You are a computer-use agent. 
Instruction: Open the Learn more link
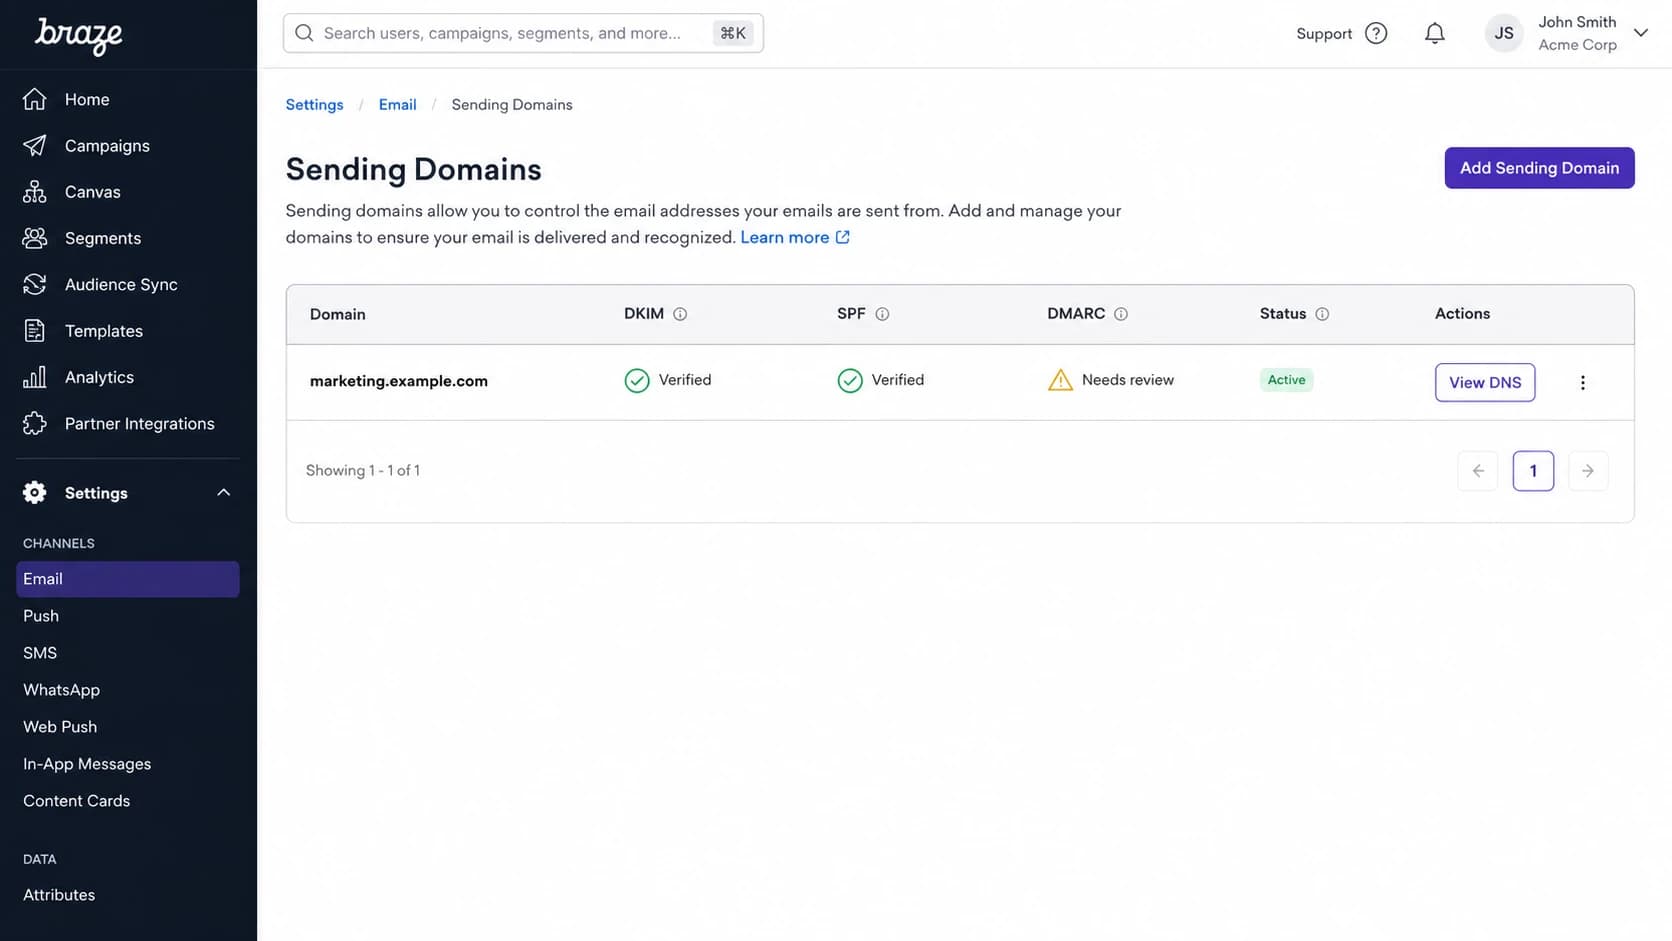pyautogui.click(x=795, y=237)
